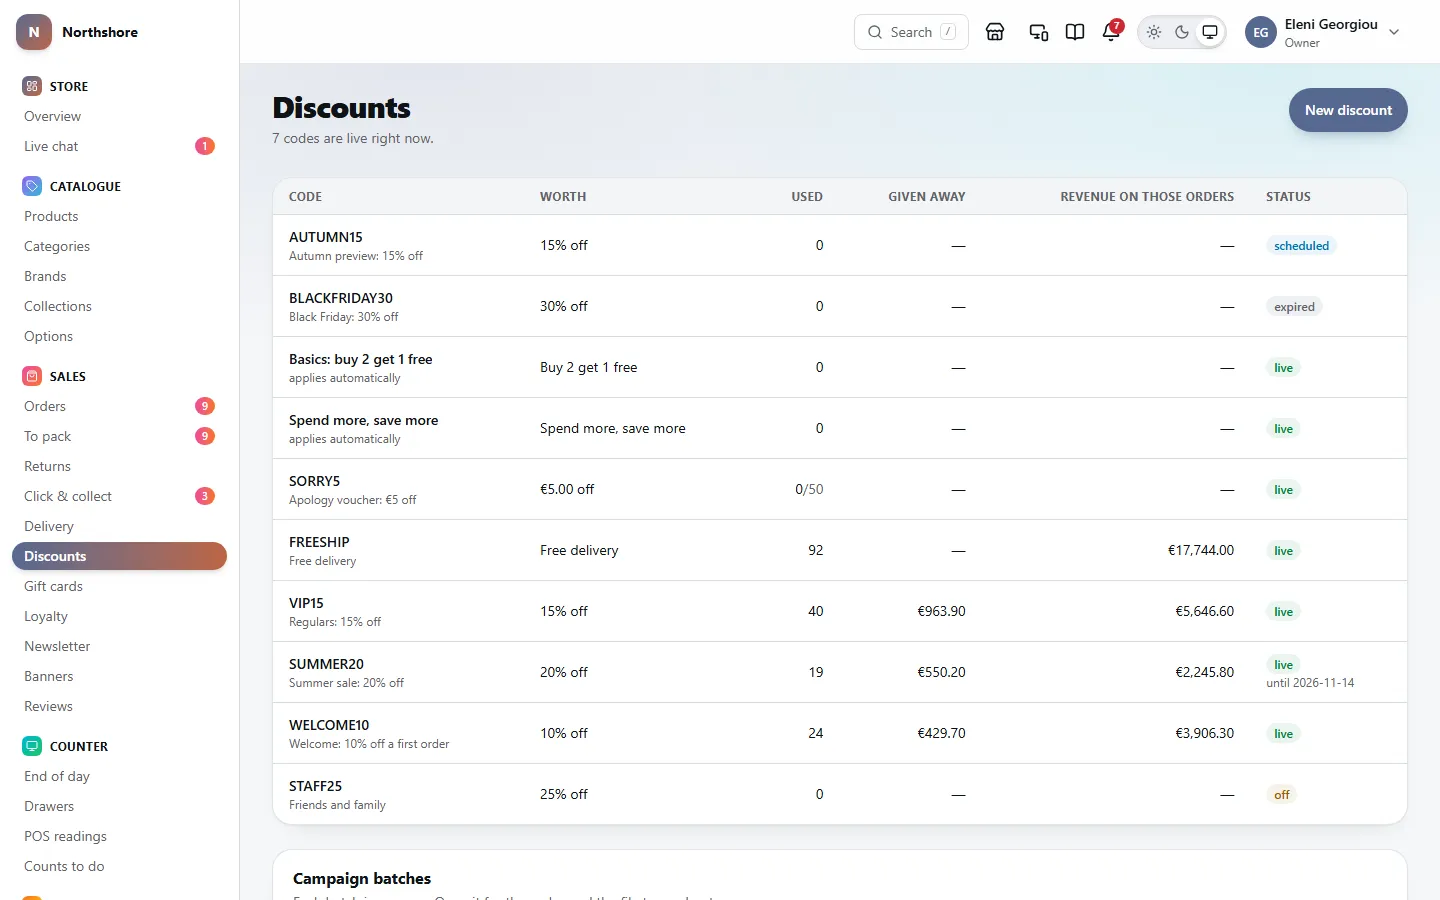
Task: Switch to dark theme moon icon
Action: tap(1182, 32)
